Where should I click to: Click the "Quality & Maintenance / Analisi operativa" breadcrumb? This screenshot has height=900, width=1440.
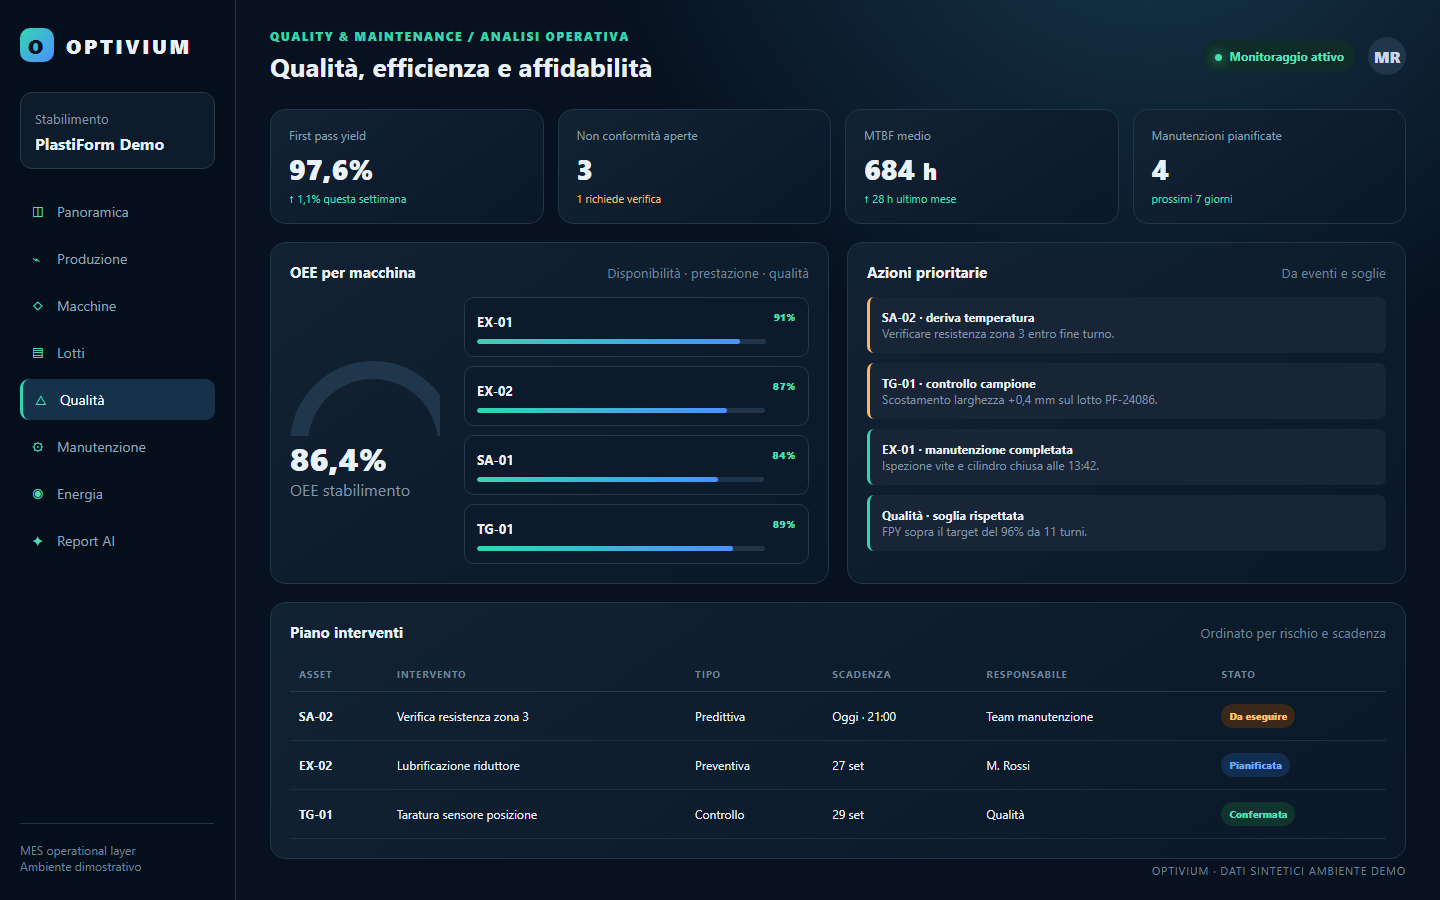click(449, 37)
